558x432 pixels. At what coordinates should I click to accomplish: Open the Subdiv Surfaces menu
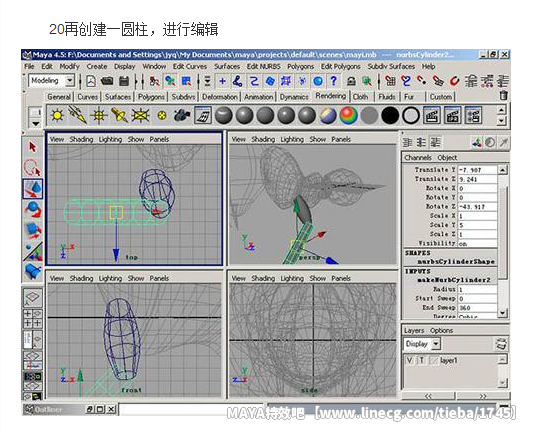coord(391,67)
